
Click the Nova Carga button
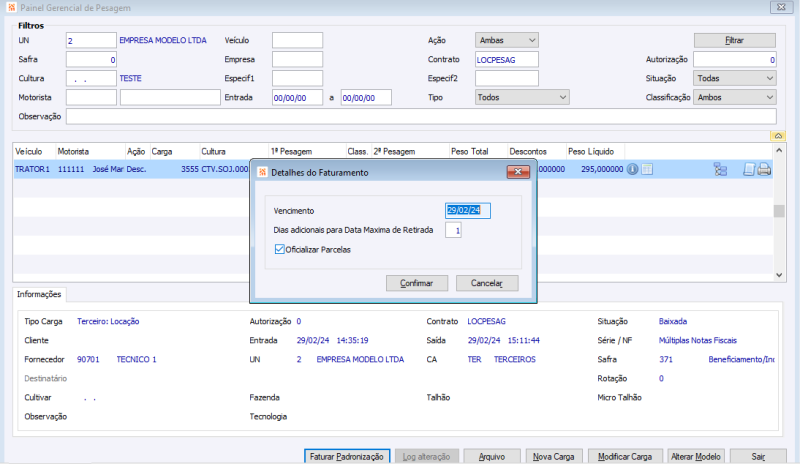(x=554, y=456)
